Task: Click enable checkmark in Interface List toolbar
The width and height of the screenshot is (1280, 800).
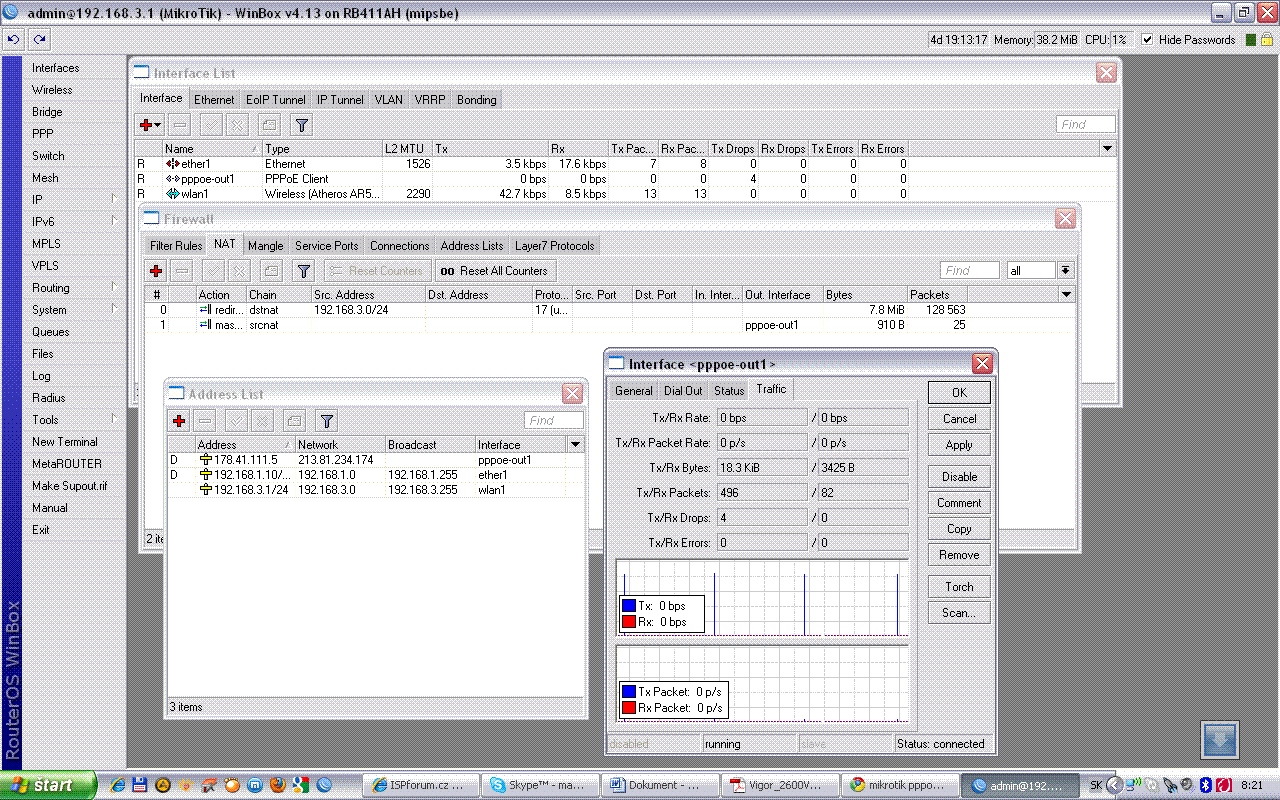Action: pyautogui.click(x=211, y=125)
